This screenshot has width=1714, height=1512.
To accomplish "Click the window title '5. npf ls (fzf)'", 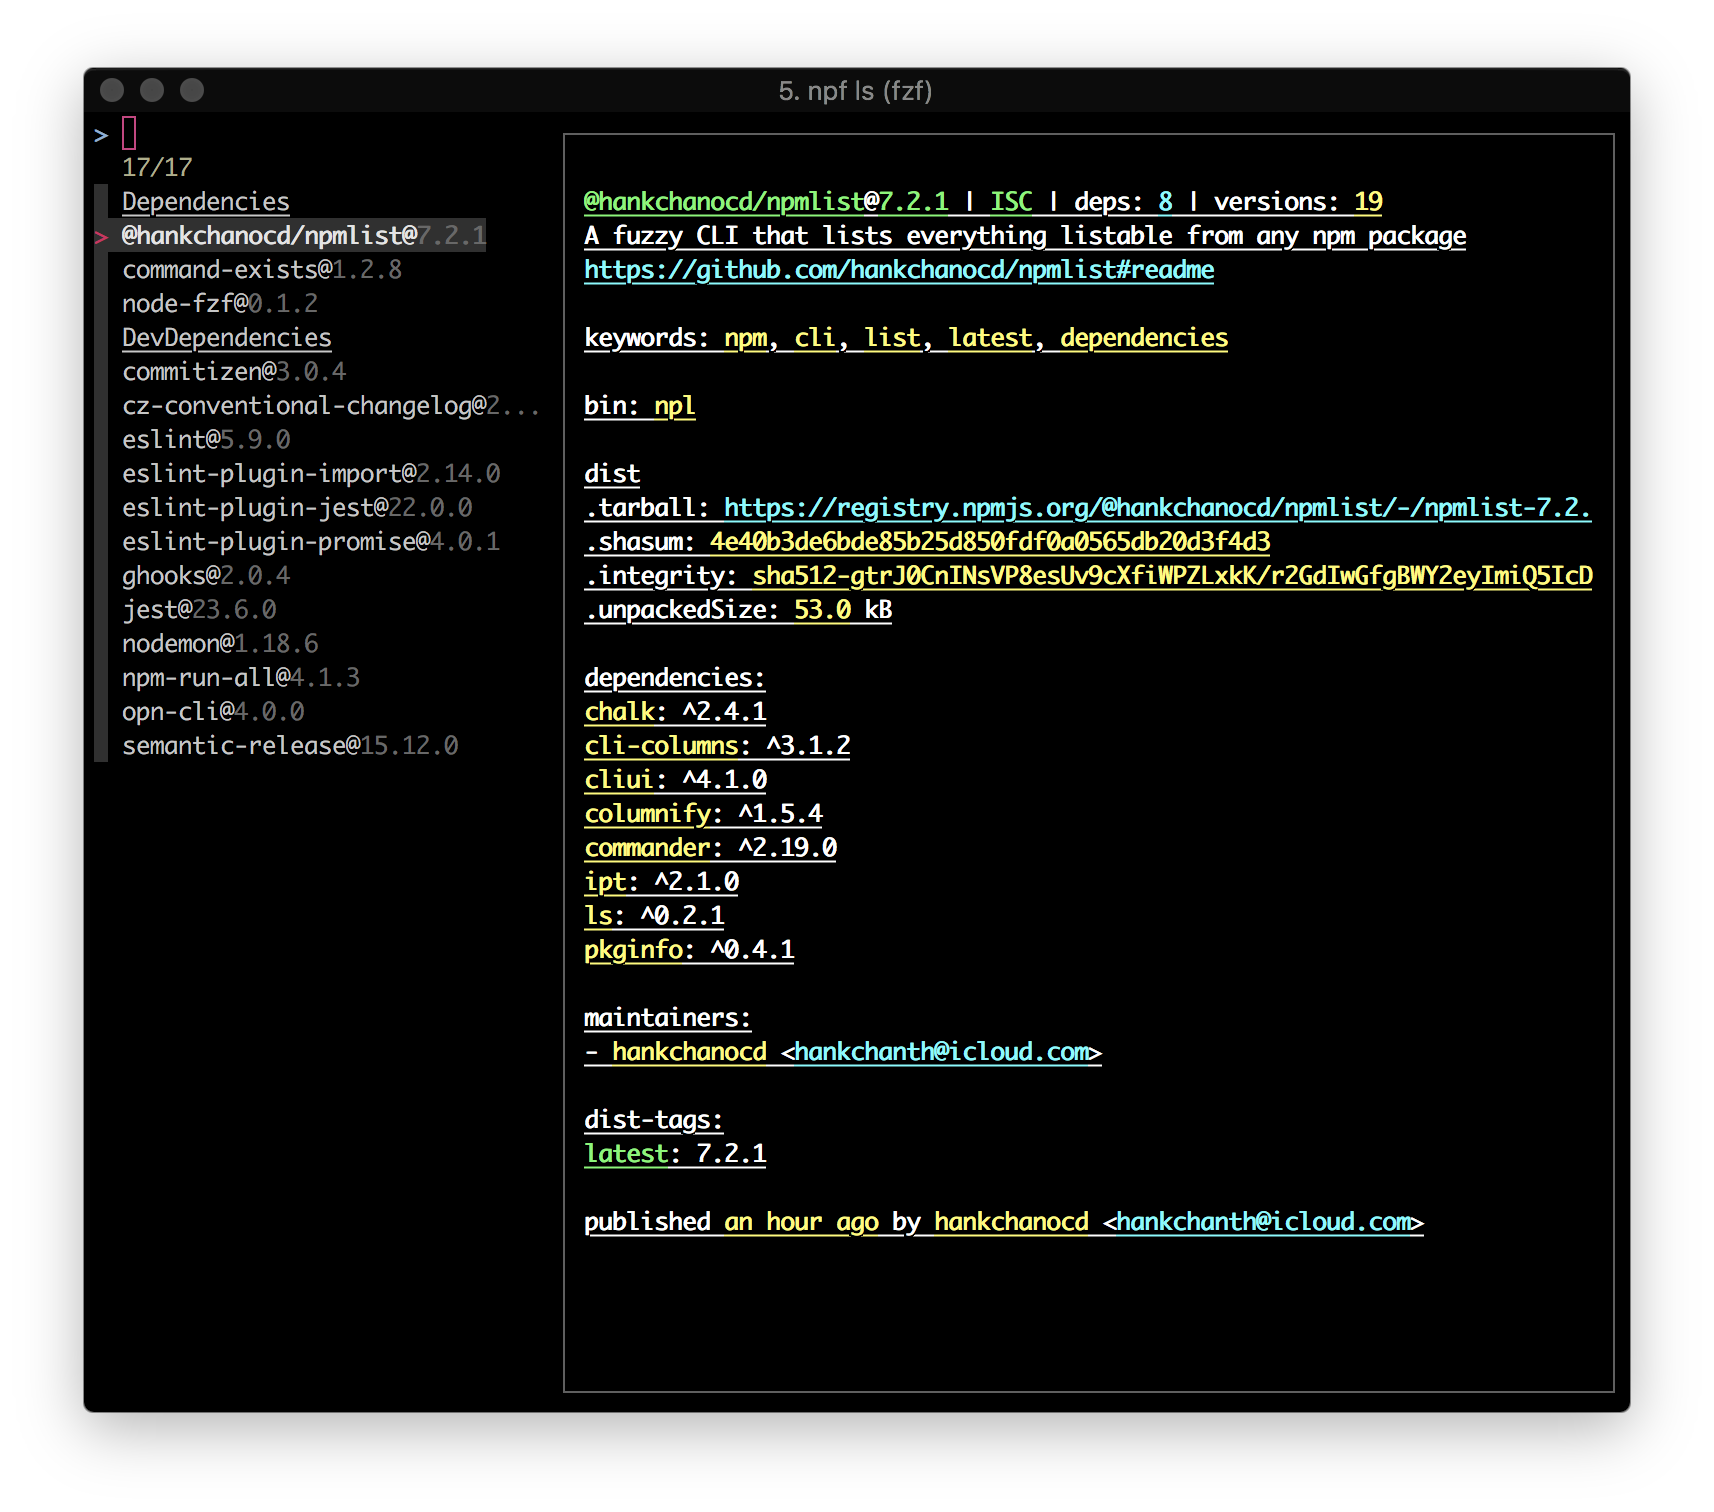I will tap(855, 91).
